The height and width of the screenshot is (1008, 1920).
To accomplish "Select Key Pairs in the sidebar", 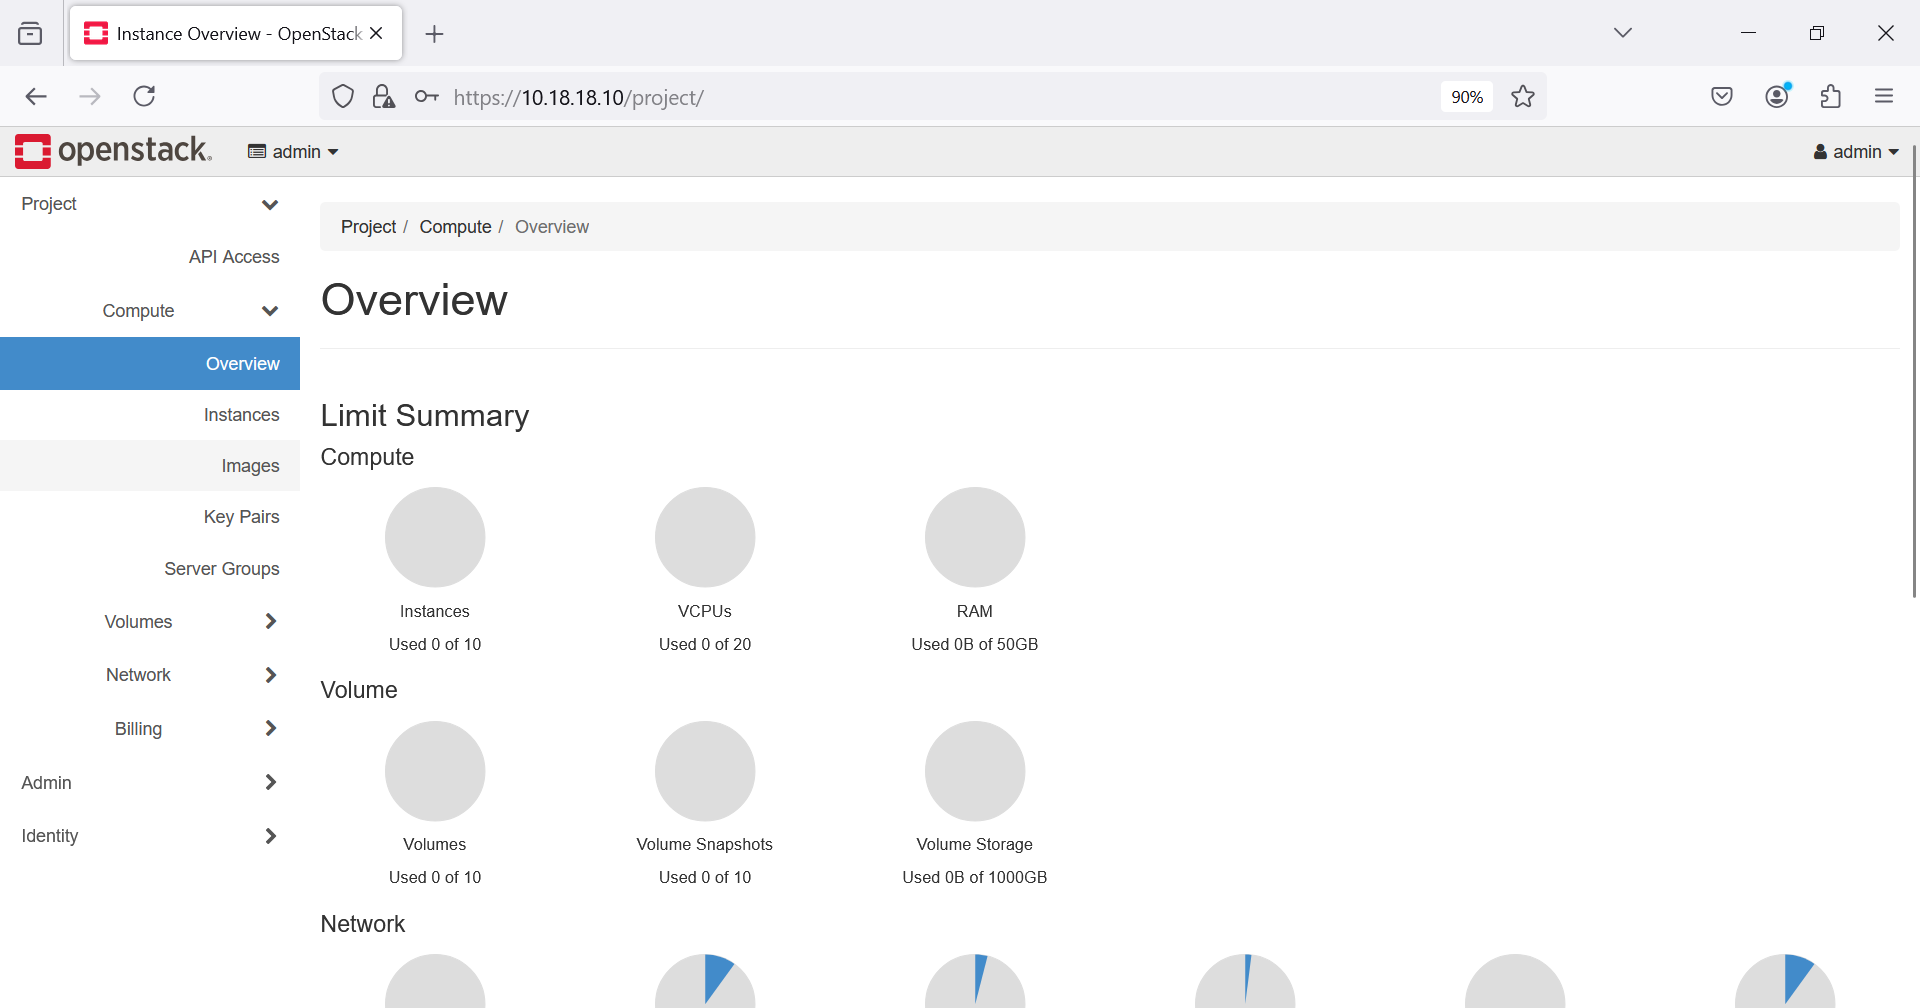I will point(241,517).
